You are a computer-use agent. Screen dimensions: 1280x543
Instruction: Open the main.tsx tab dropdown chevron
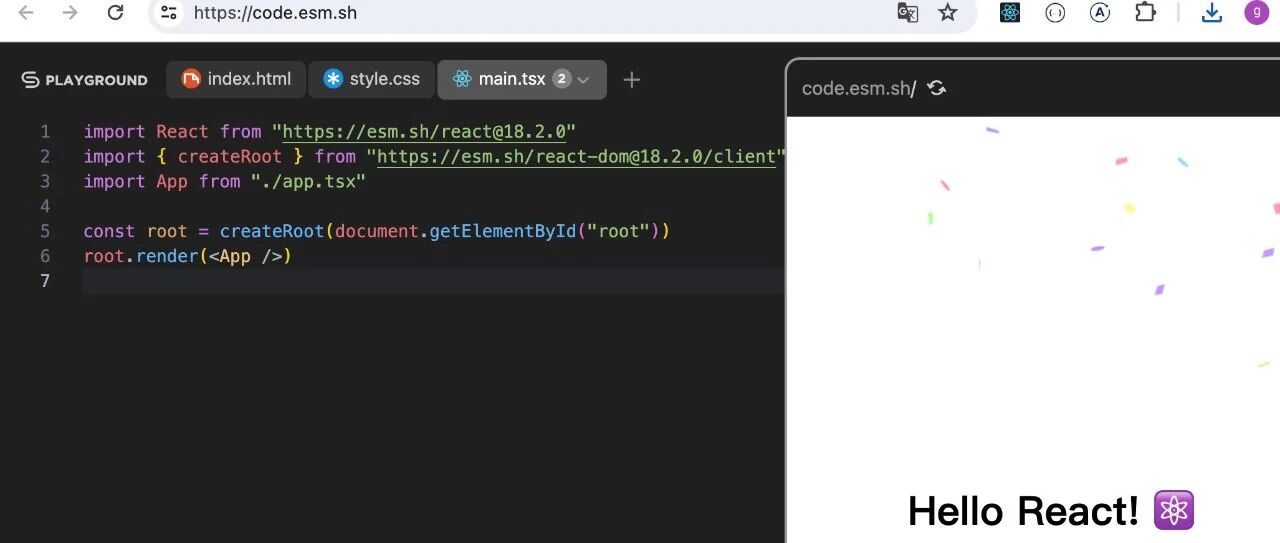click(x=584, y=80)
